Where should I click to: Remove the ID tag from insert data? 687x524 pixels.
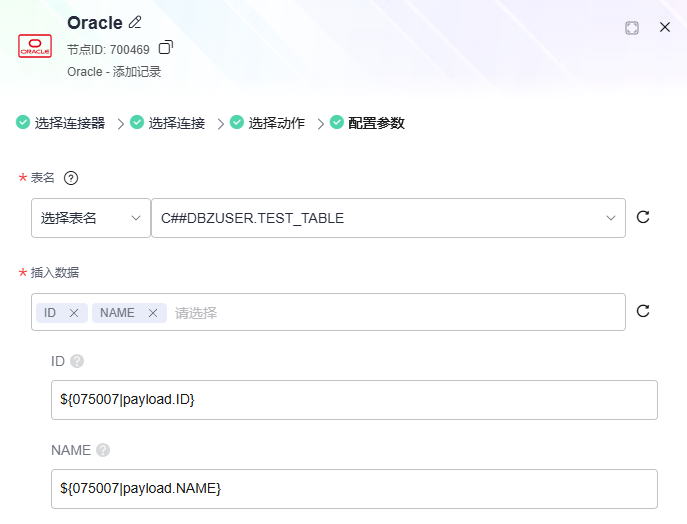click(74, 313)
